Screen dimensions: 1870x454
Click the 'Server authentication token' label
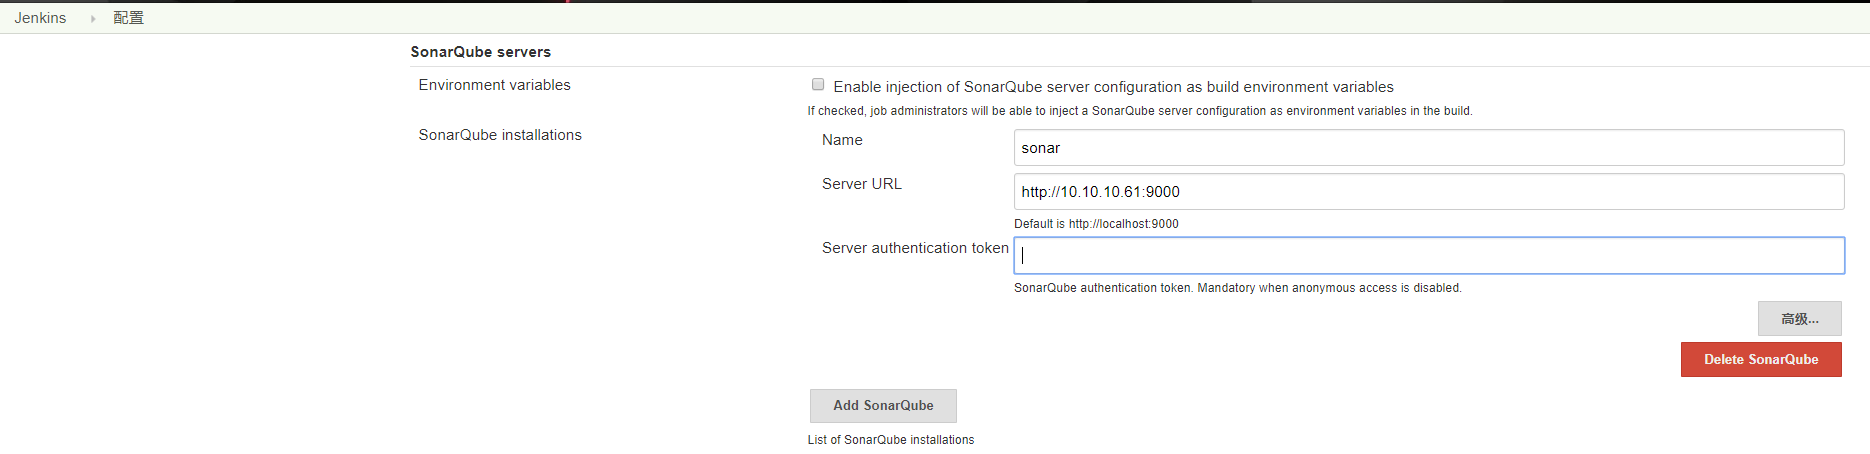tap(915, 248)
